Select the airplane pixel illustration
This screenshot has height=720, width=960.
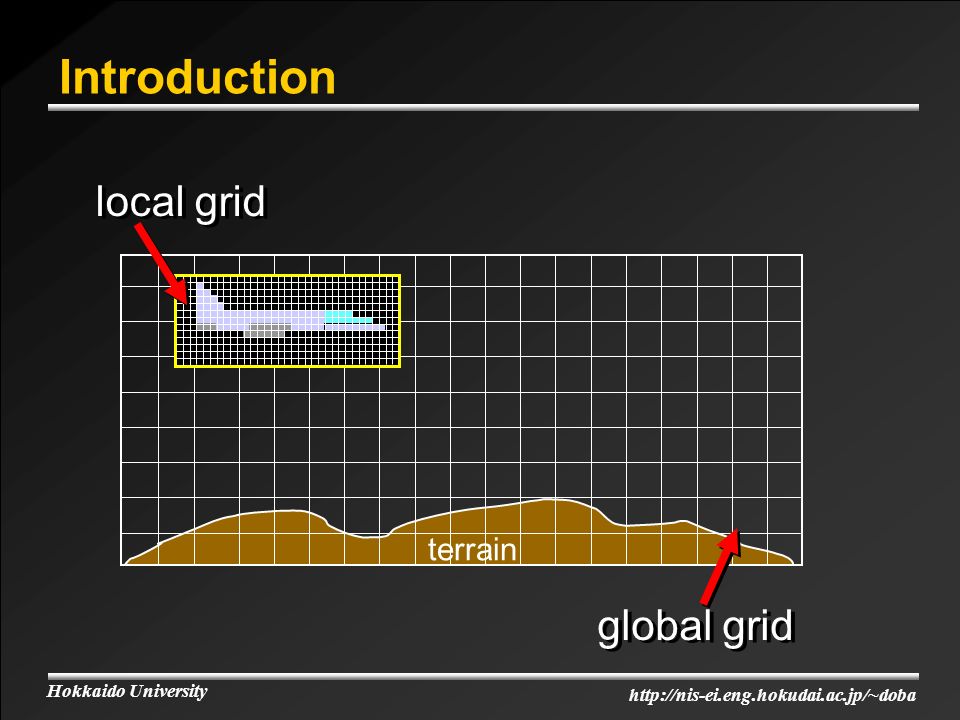point(290,312)
